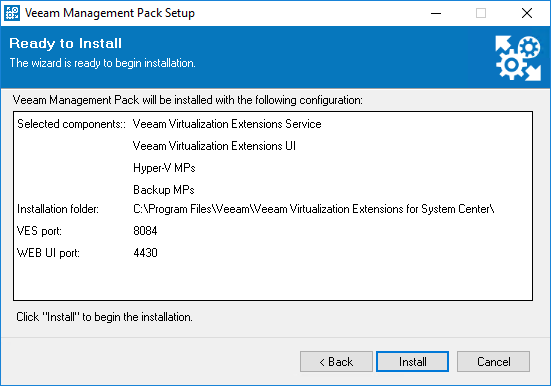Select 'Veeam Virtualization Extensions UI' line
Viewport: 551px width, 386px height.
[x=214, y=146]
